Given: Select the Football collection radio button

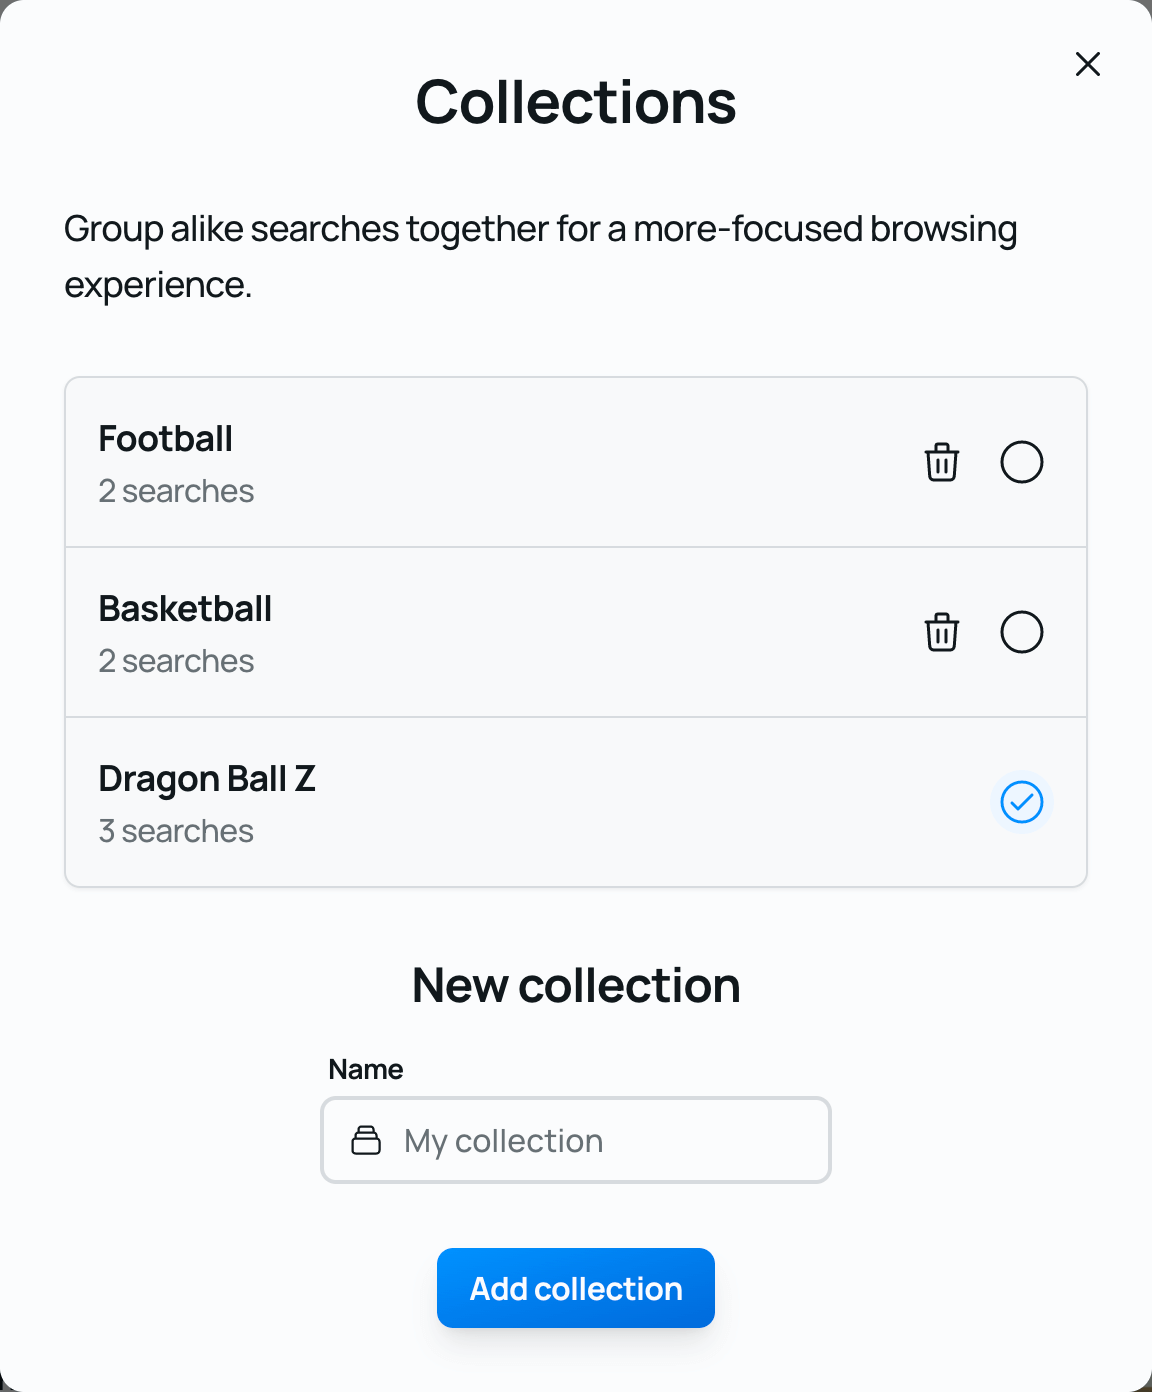Looking at the screenshot, I should (x=1021, y=462).
